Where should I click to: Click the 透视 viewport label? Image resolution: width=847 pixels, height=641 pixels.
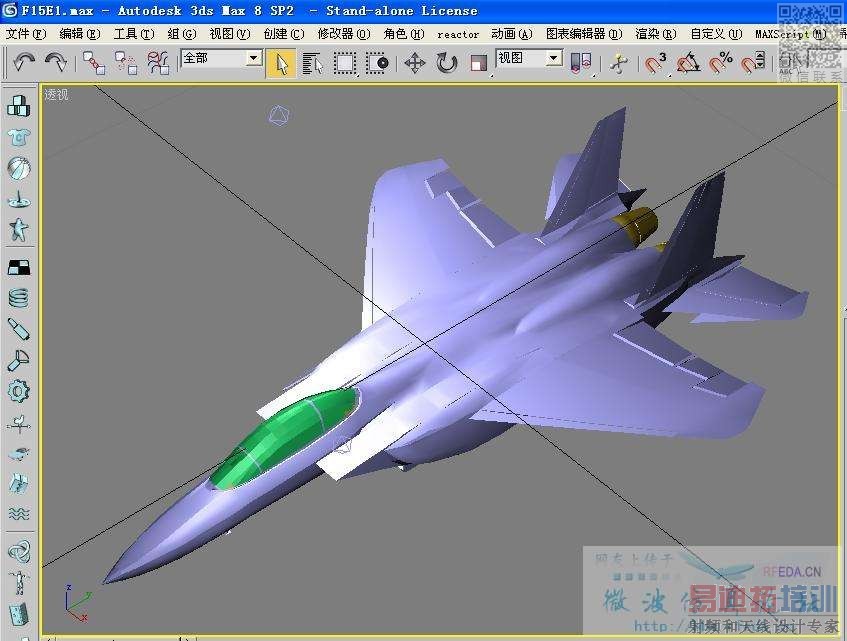(56, 95)
